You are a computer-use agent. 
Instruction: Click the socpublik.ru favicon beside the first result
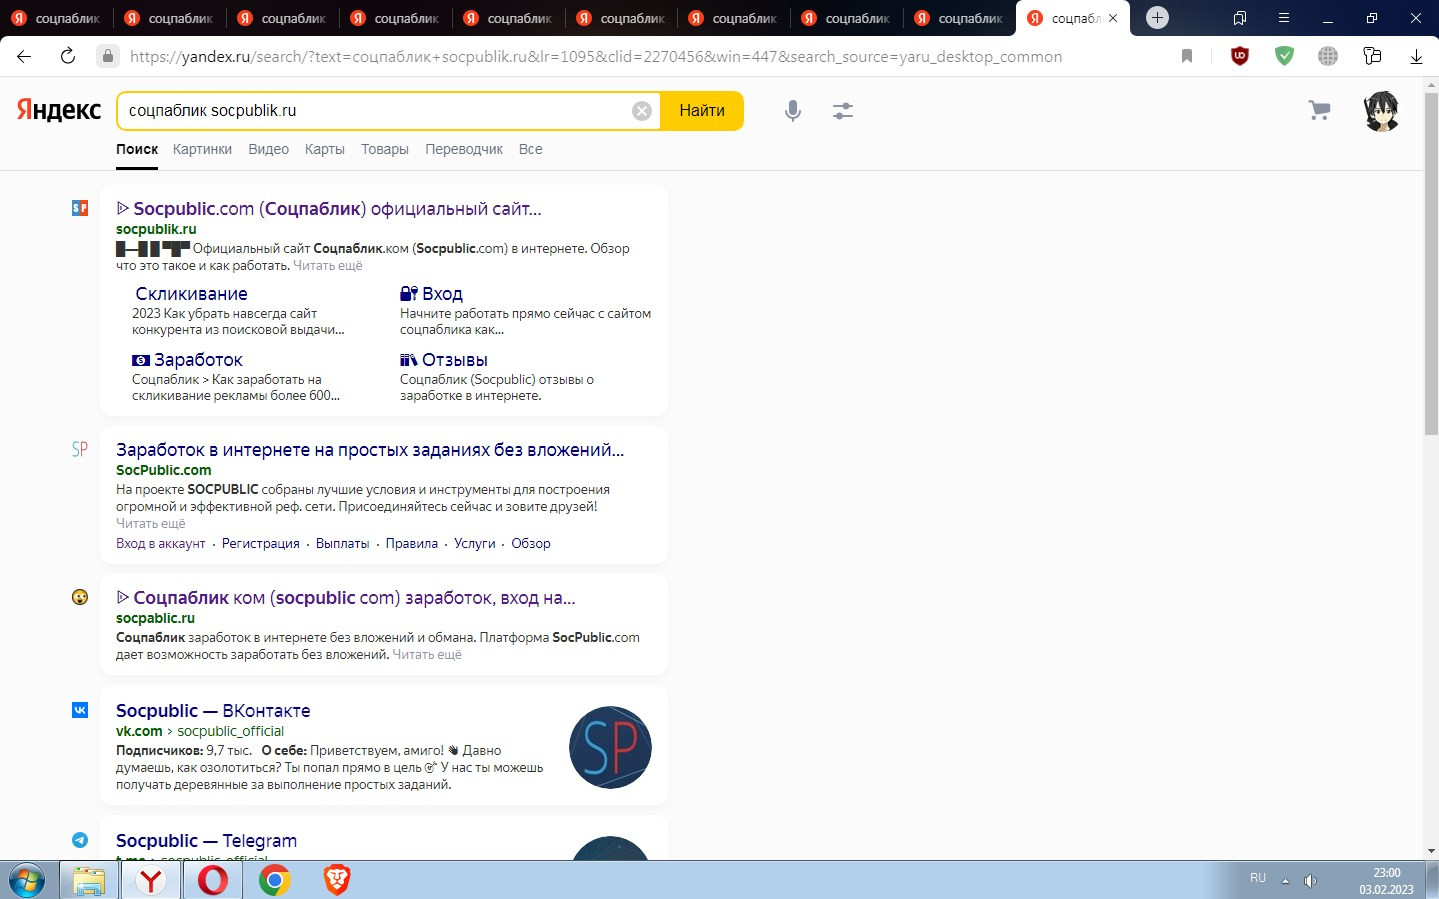coord(80,208)
